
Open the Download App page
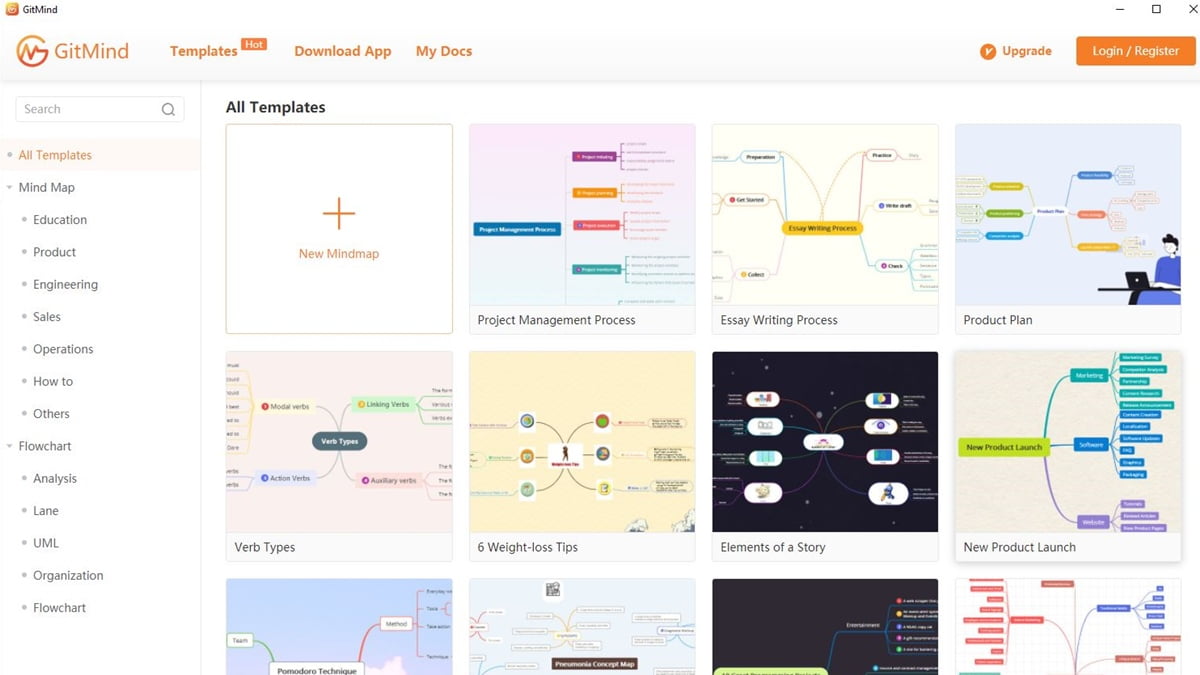pos(343,51)
